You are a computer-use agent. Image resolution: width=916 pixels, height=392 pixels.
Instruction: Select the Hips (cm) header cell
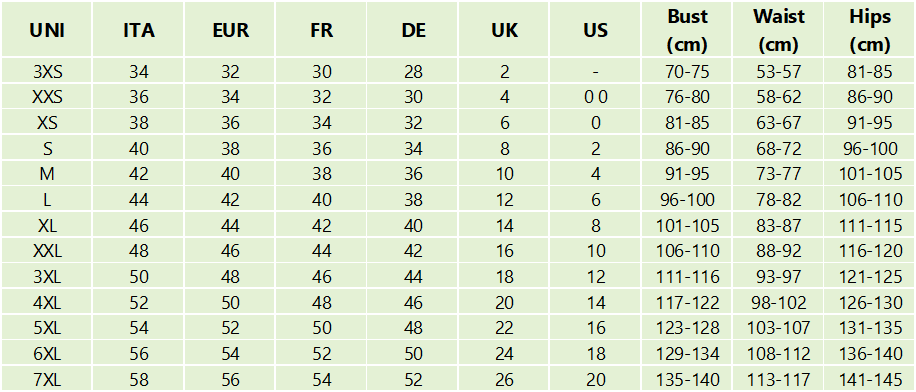click(x=869, y=30)
